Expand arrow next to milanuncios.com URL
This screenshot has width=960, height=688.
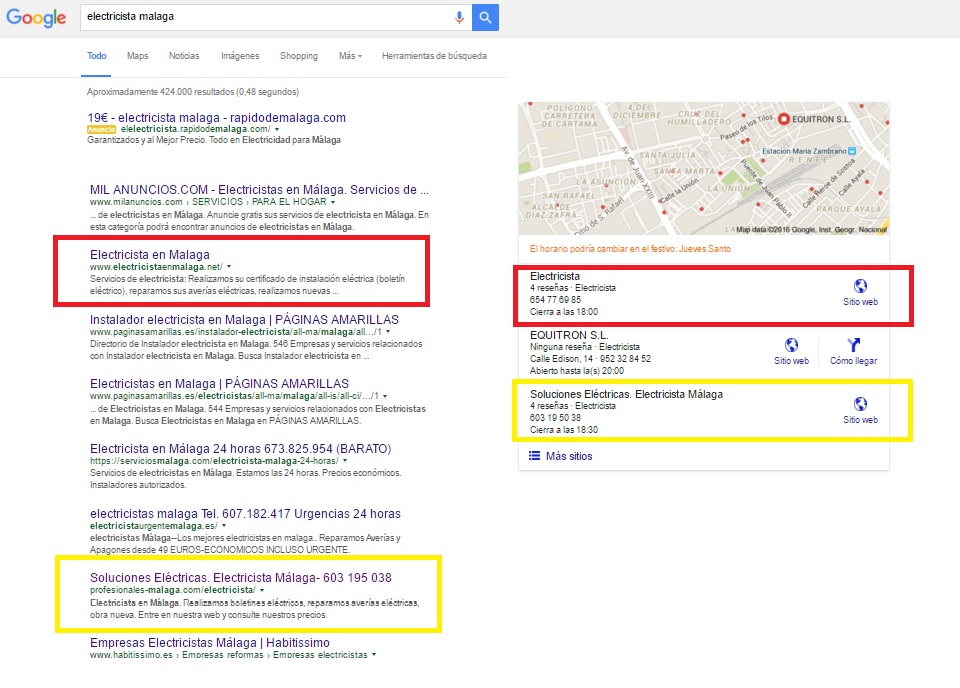point(333,202)
